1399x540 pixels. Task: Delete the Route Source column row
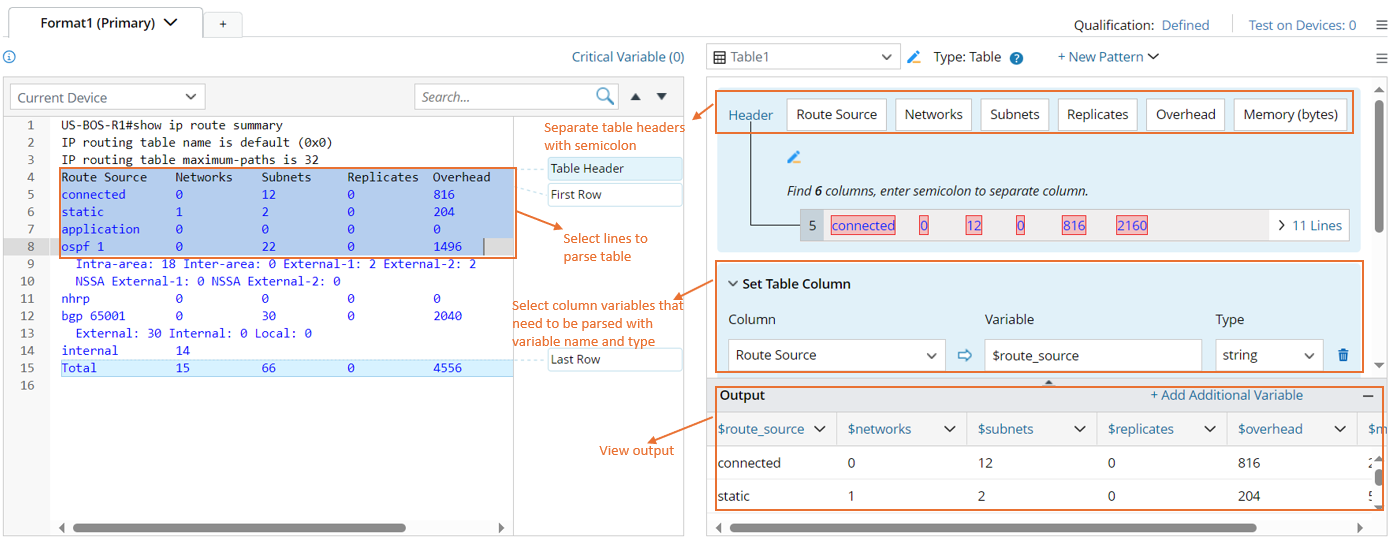click(1343, 355)
